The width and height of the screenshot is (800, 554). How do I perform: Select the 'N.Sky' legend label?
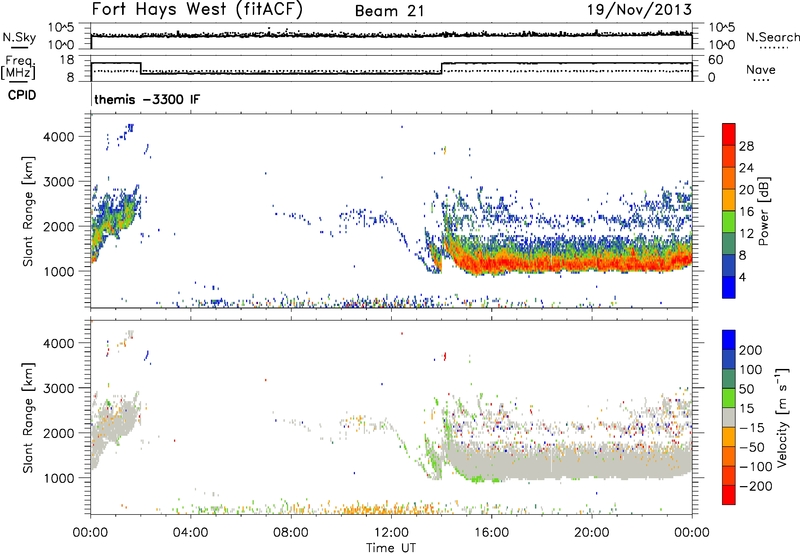pos(19,37)
